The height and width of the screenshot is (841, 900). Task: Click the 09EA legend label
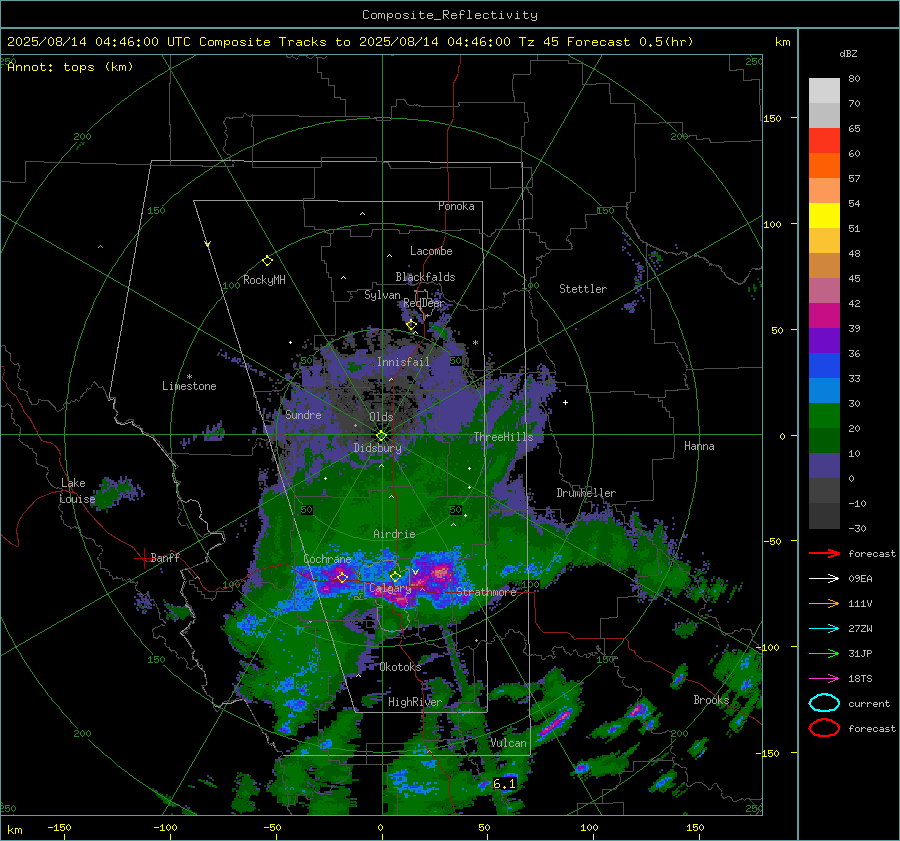(860, 579)
